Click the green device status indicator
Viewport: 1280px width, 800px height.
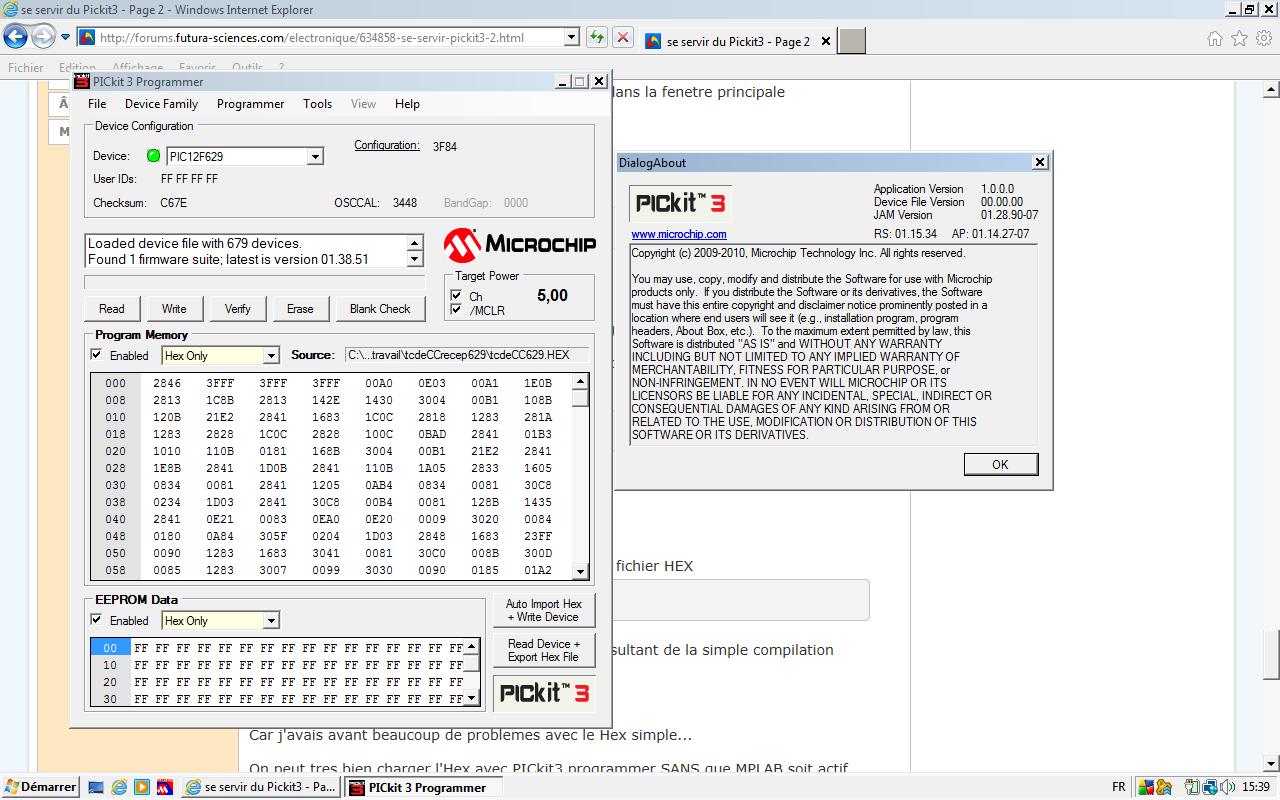153,156
